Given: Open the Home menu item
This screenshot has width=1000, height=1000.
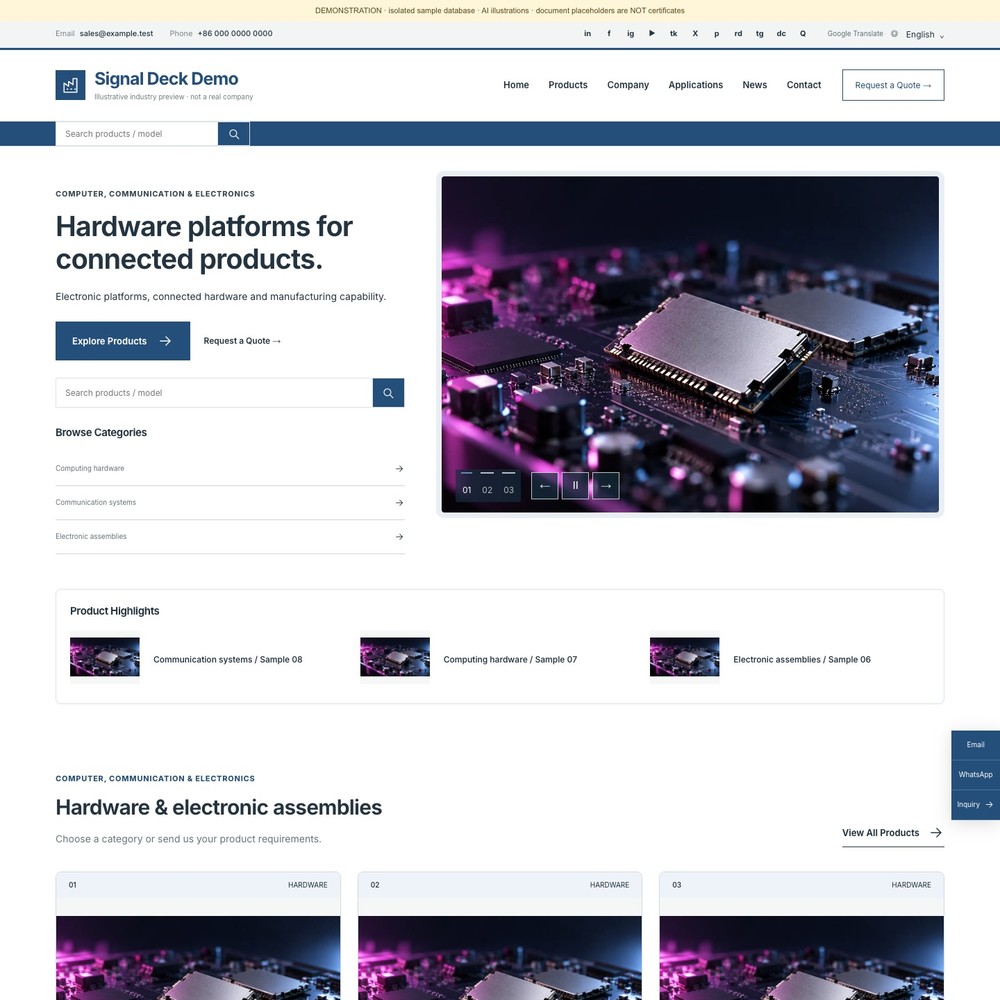Looking at the screenshot, I should tap(516, 85).
